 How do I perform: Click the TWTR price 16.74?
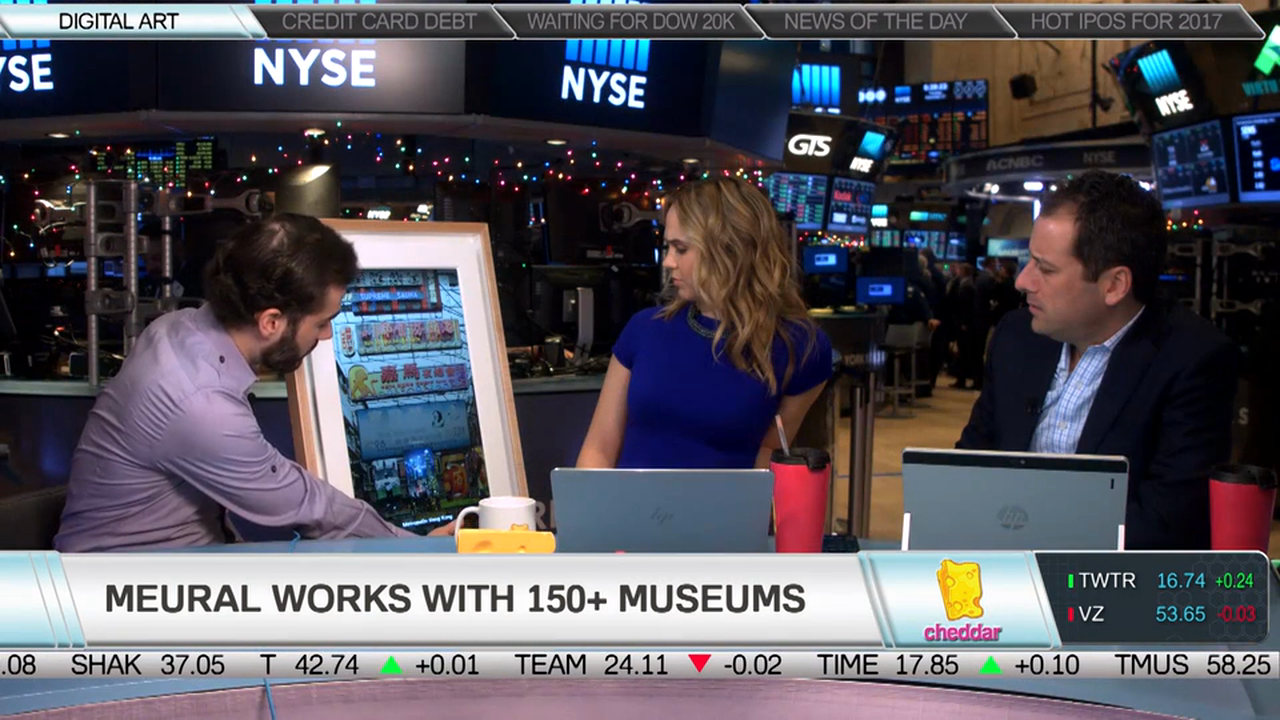[x=1180, y=581]
